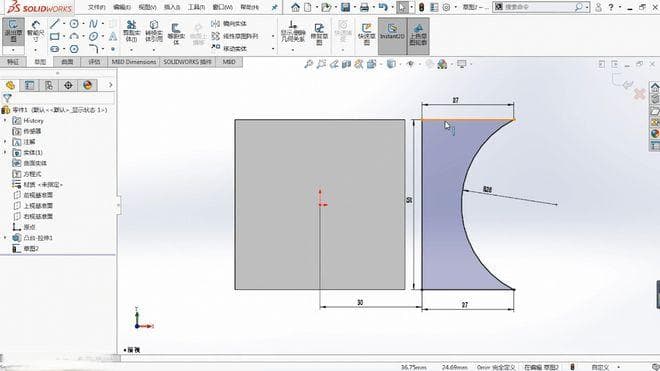Select the Corner Rectangle sketch tool
Screen dimensions: 660x371
point(54,37)
